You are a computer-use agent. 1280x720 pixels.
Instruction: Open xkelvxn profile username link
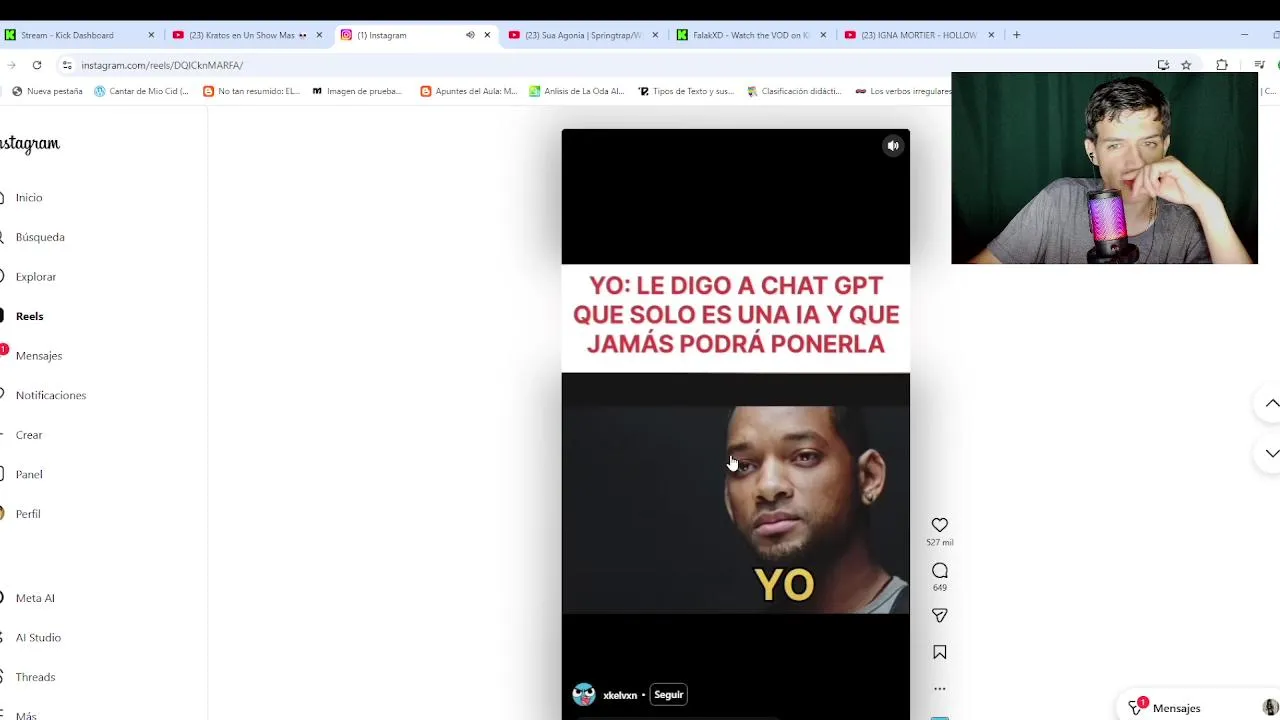(x=620, y=695)
